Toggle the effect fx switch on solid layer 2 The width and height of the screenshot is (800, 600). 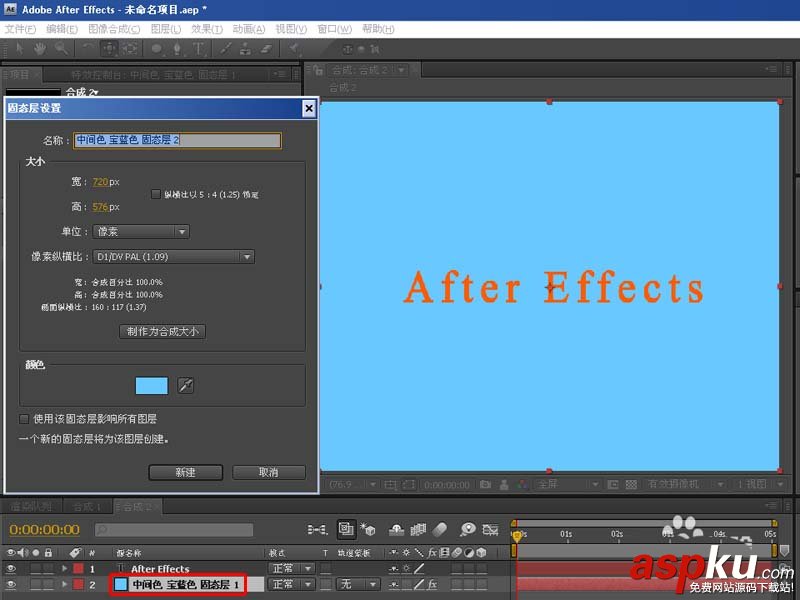point(431,584)
